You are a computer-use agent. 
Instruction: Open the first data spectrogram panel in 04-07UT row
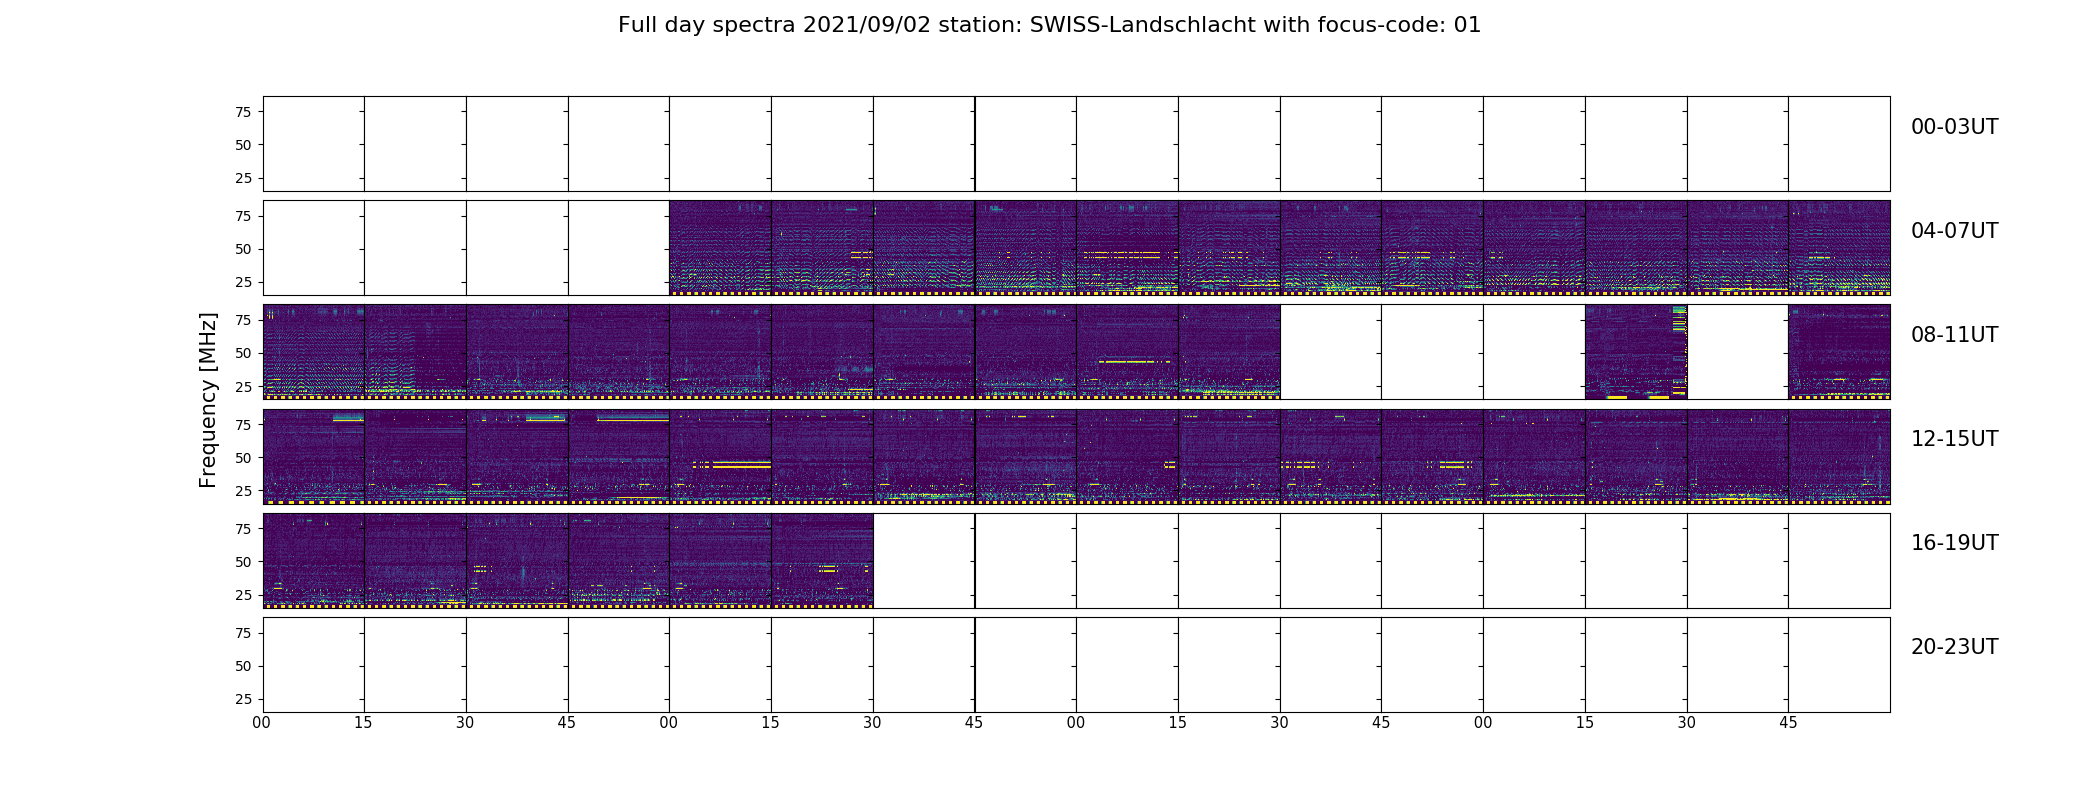(x=720, y=248)
